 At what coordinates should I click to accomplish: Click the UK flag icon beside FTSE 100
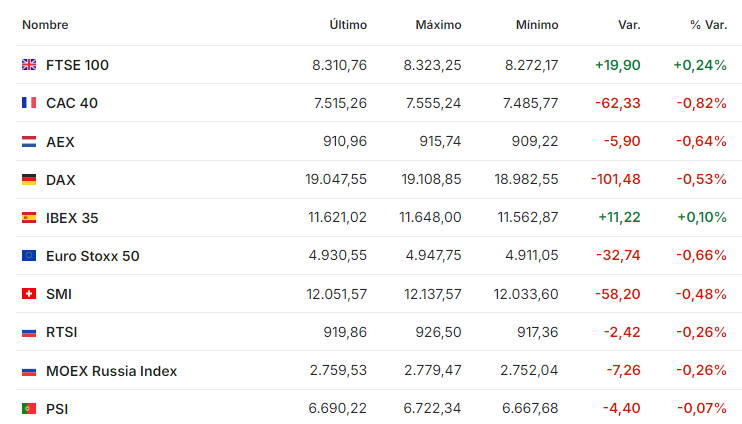click(x=29, y=65)
